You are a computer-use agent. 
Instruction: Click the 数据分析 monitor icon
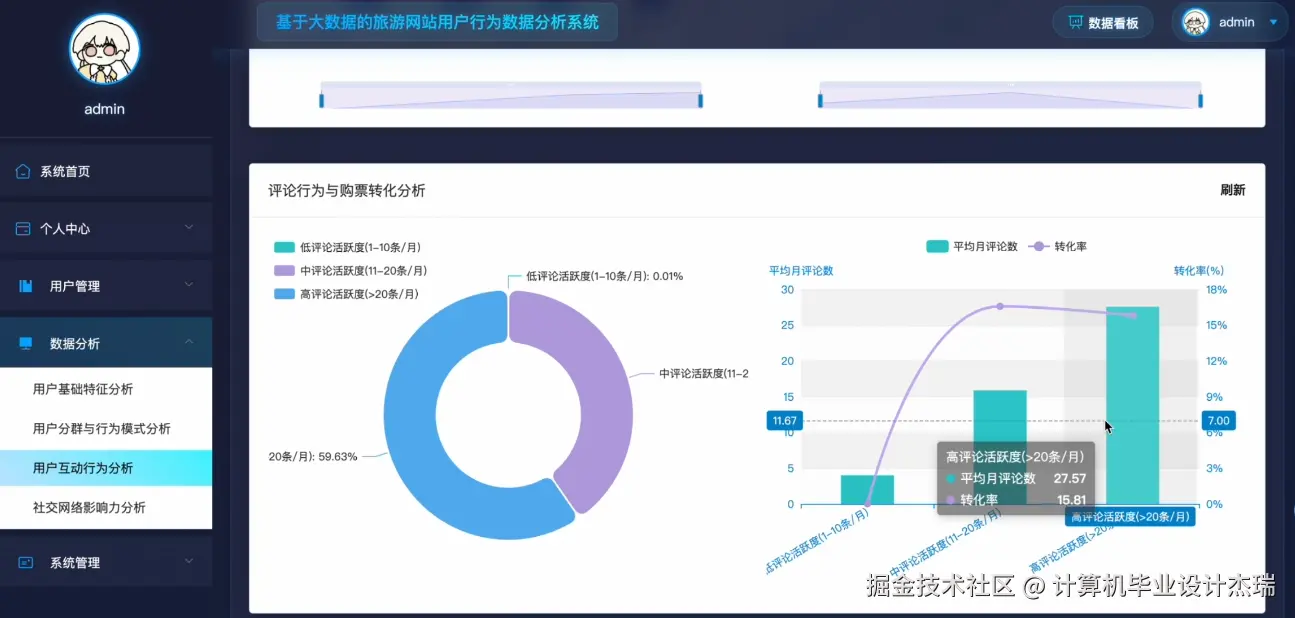(26, 341)
